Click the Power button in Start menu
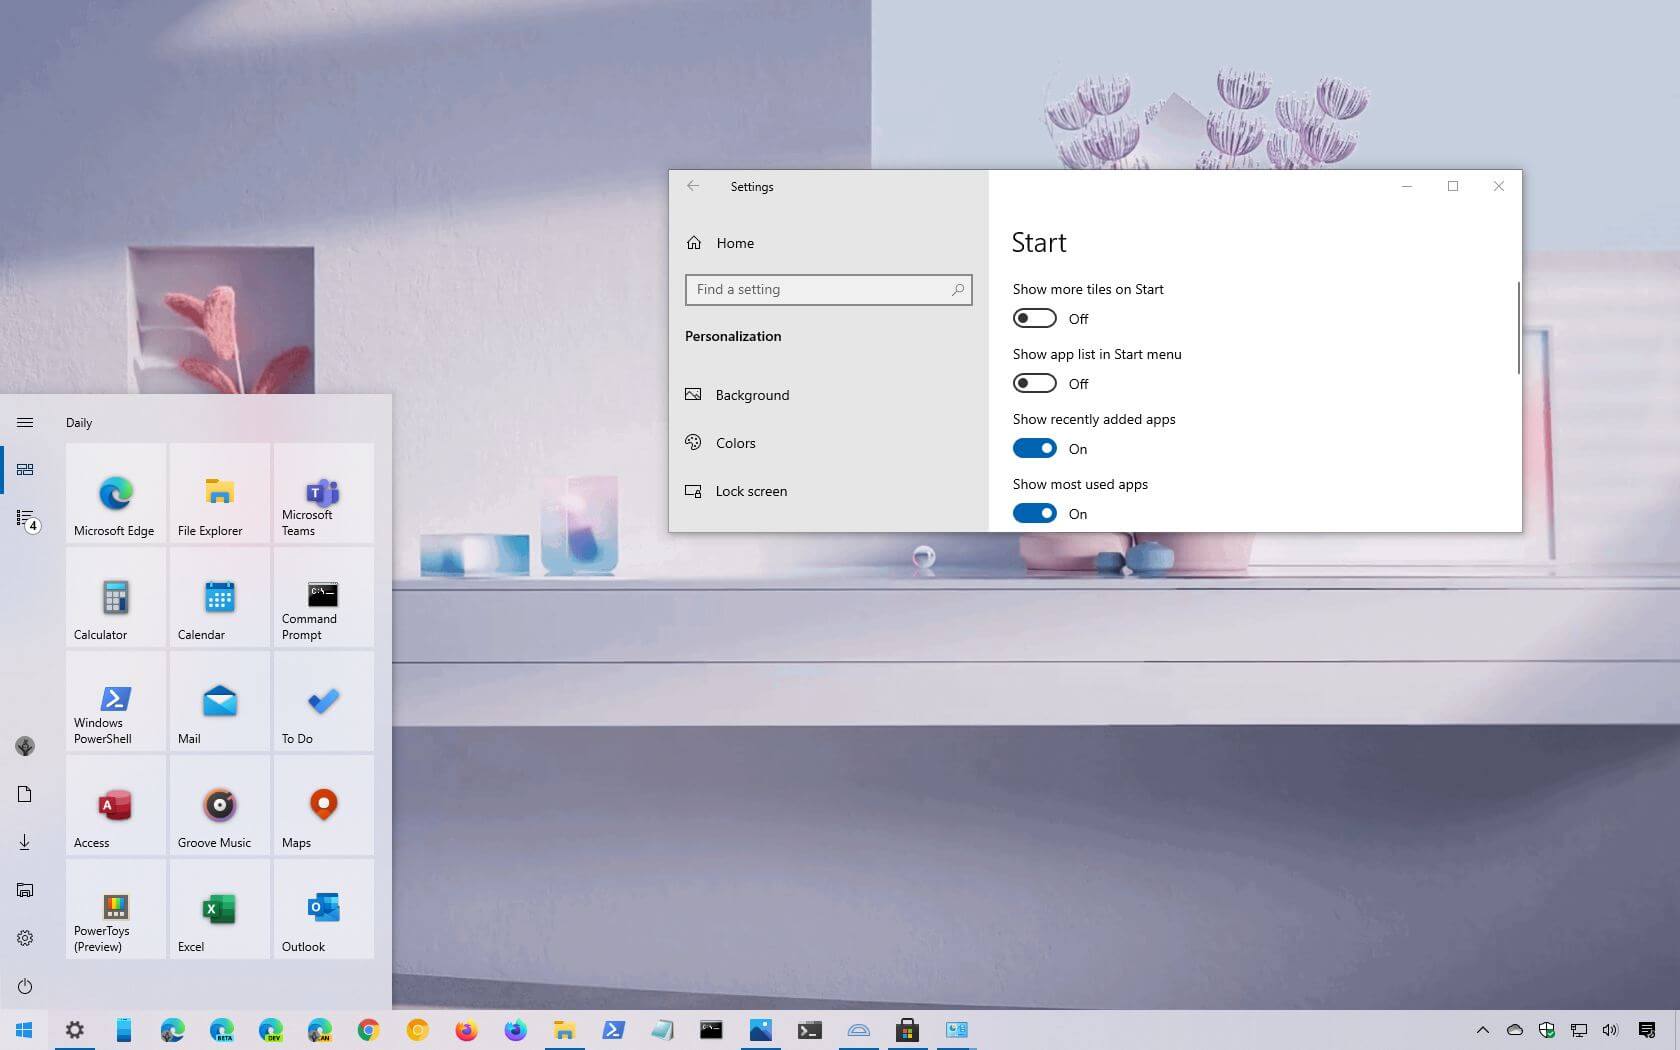1680x1050 pixels. tap(25, 986)
